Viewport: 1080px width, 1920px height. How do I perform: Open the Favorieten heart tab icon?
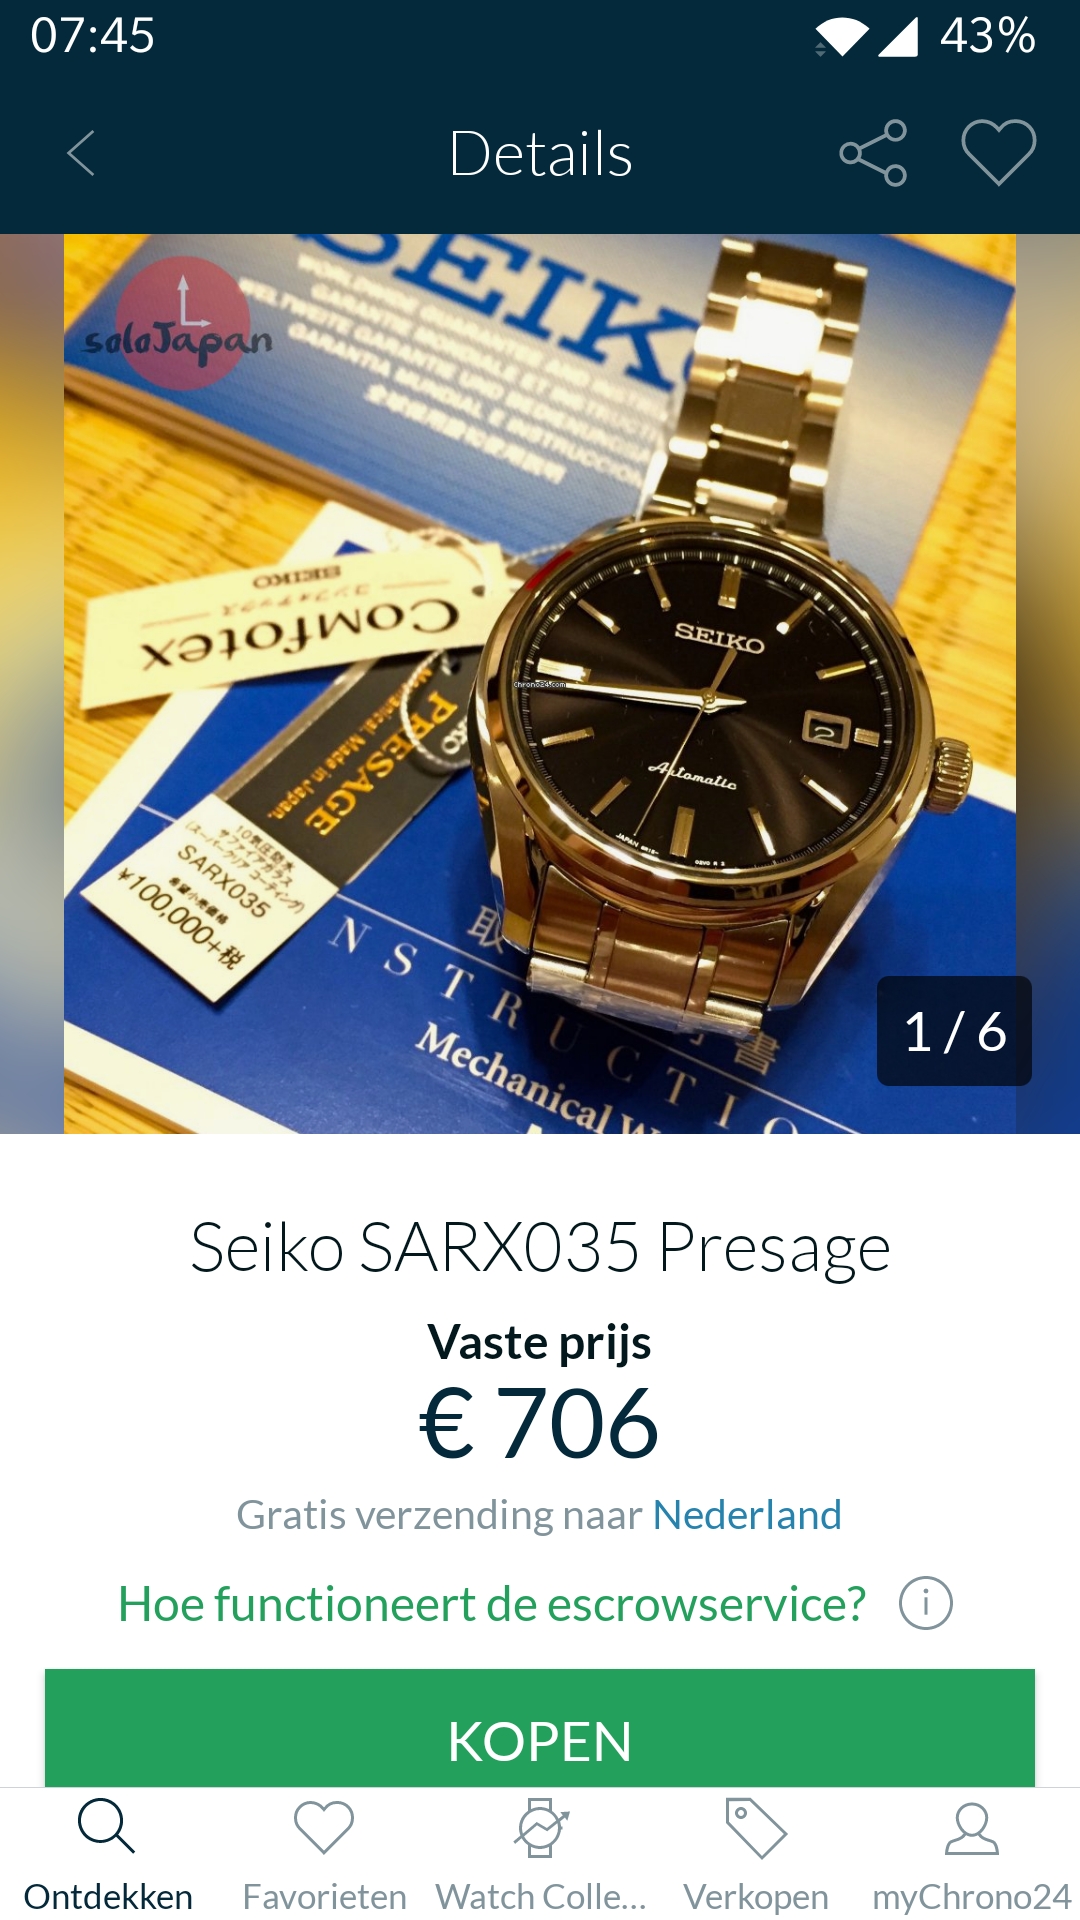click(x=324, y=1826)
